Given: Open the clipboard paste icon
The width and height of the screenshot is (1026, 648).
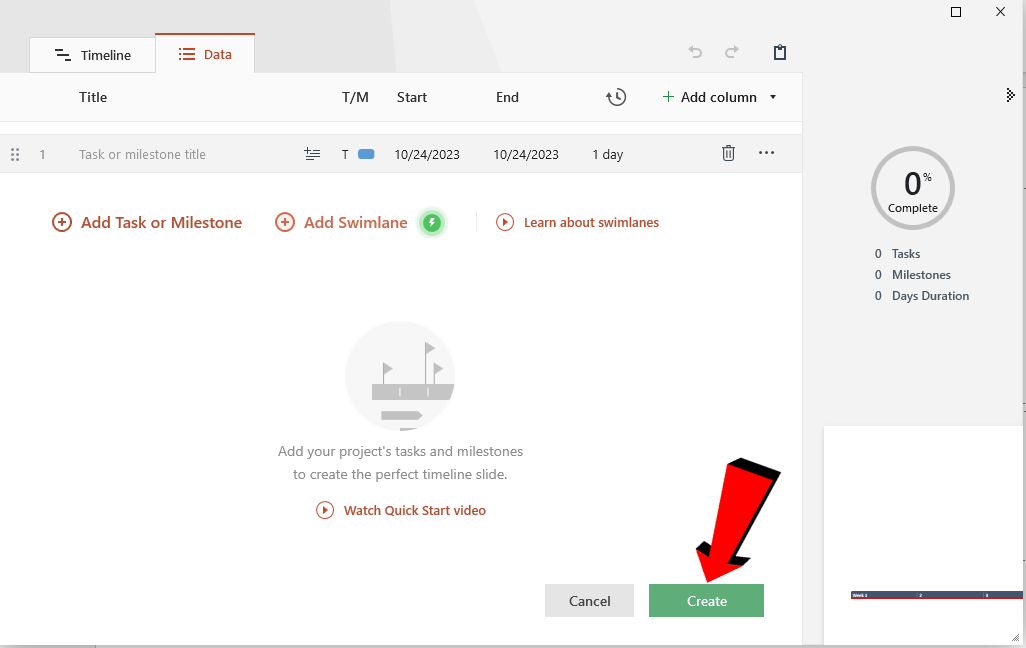Looking at the screenshot, I should (779, 52).
